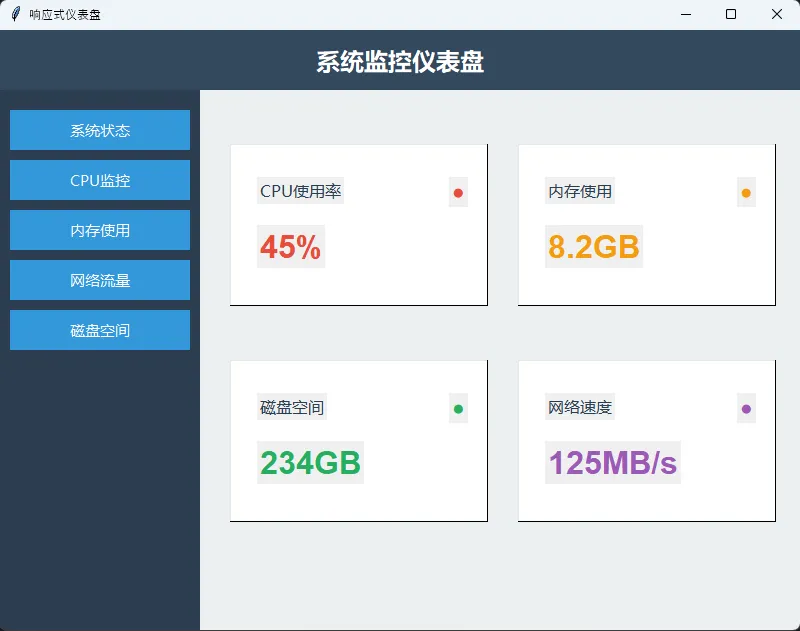800x631 pixels.
Task: Click the CPU使用率 card title label
Action: [301, 191]
